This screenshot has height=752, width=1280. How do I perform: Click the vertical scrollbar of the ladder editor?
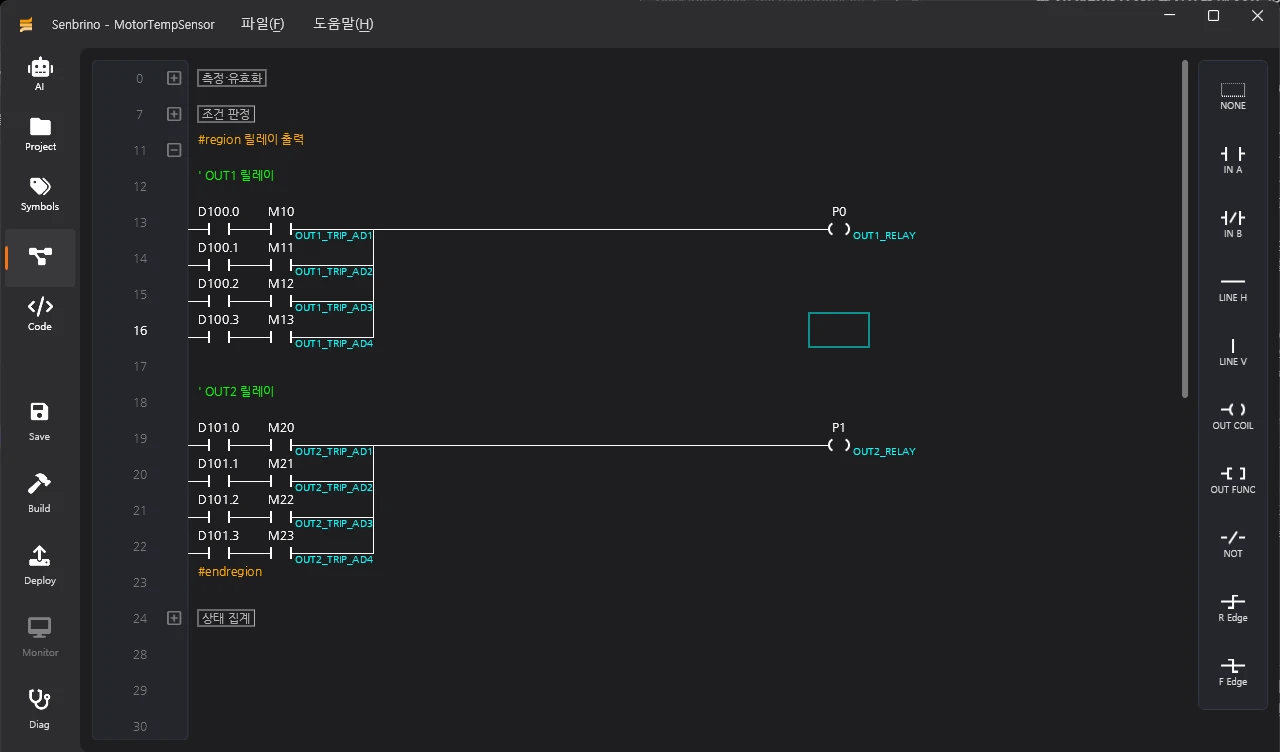point(1185,230)
